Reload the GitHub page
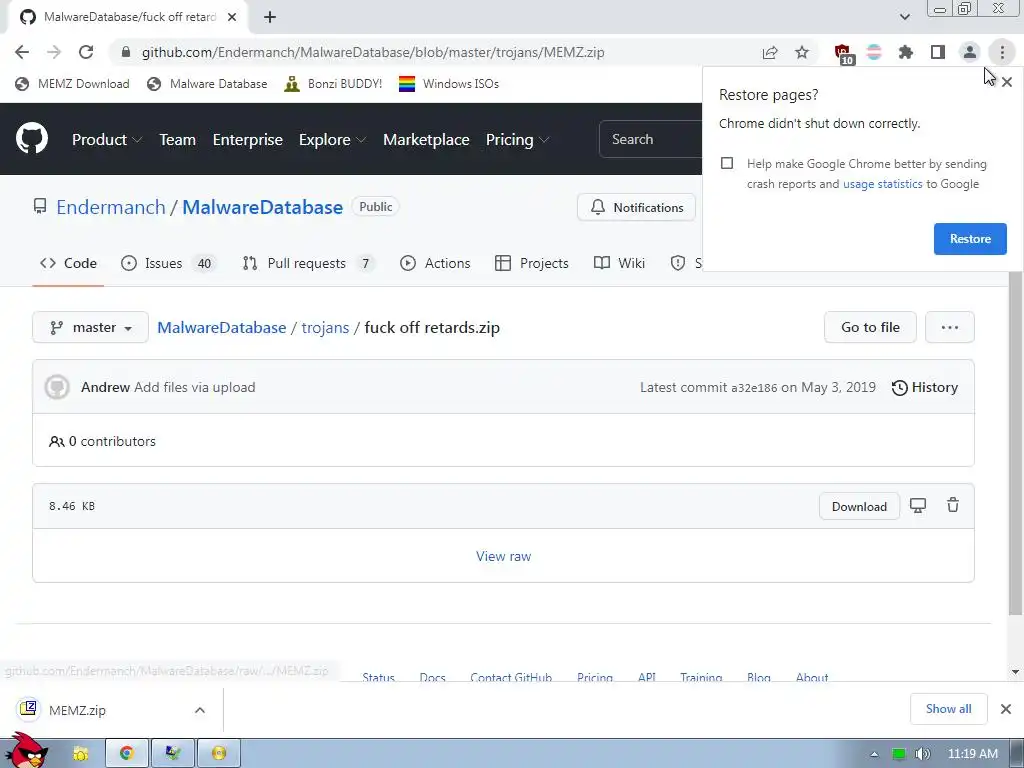Viewport: 1024px width, 768px height. pyautogui.click(x=86, y=52)
